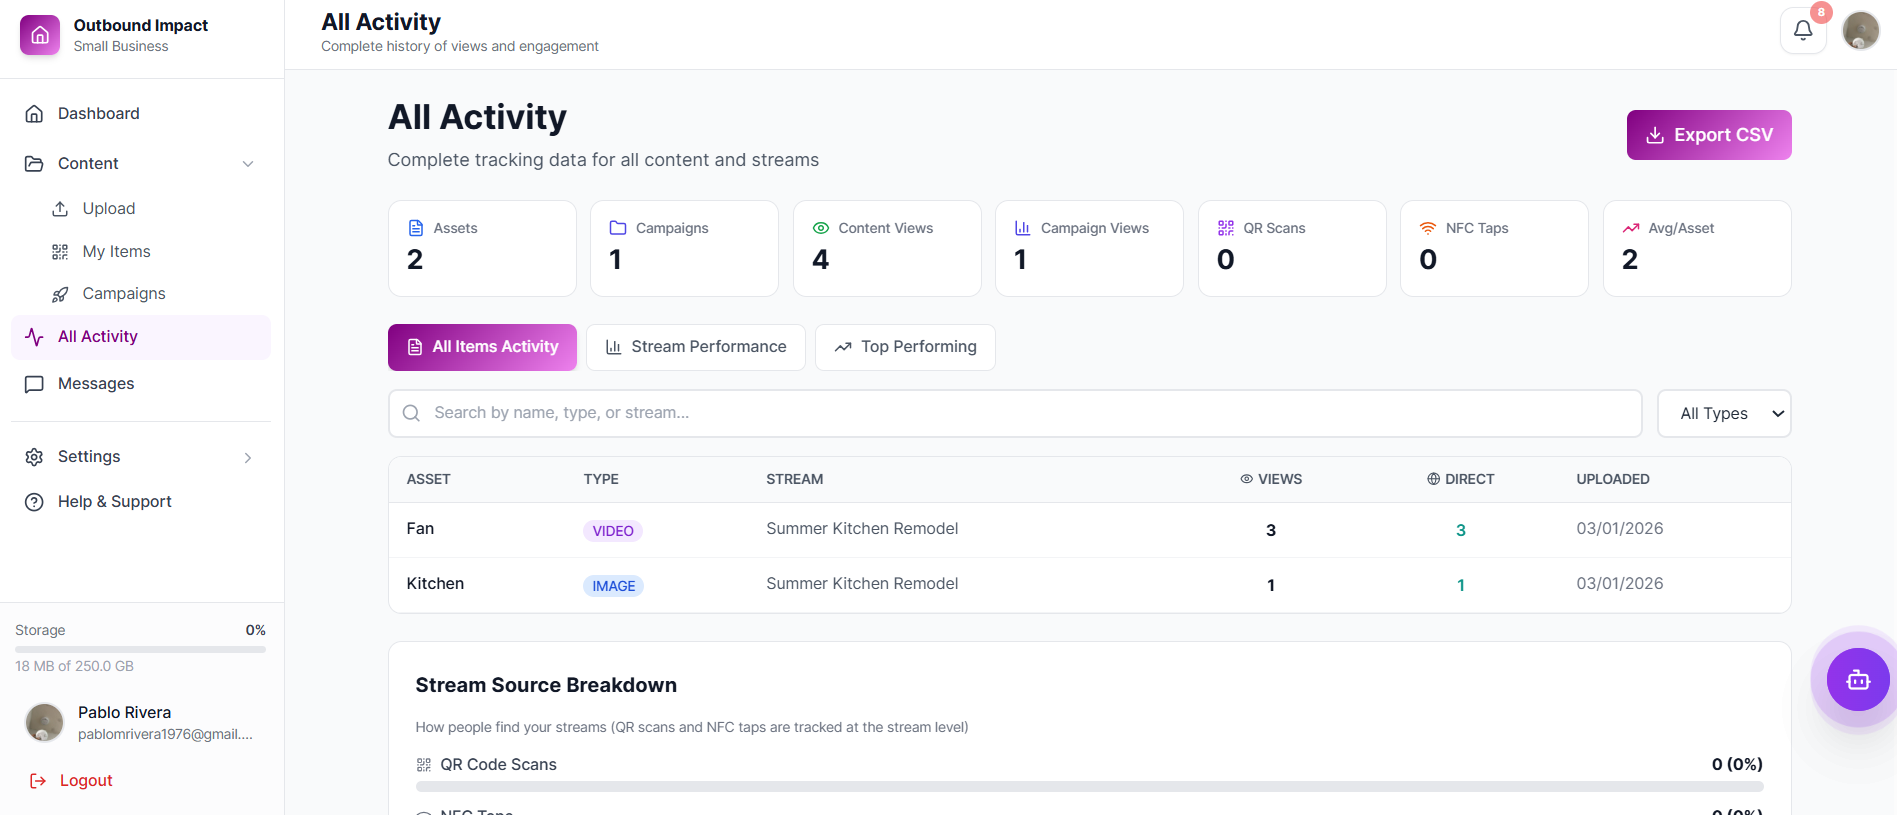Viewport: 1897px width, 815px height.
Task: Collapse the Content section chevron
Action: coord(248,164)
